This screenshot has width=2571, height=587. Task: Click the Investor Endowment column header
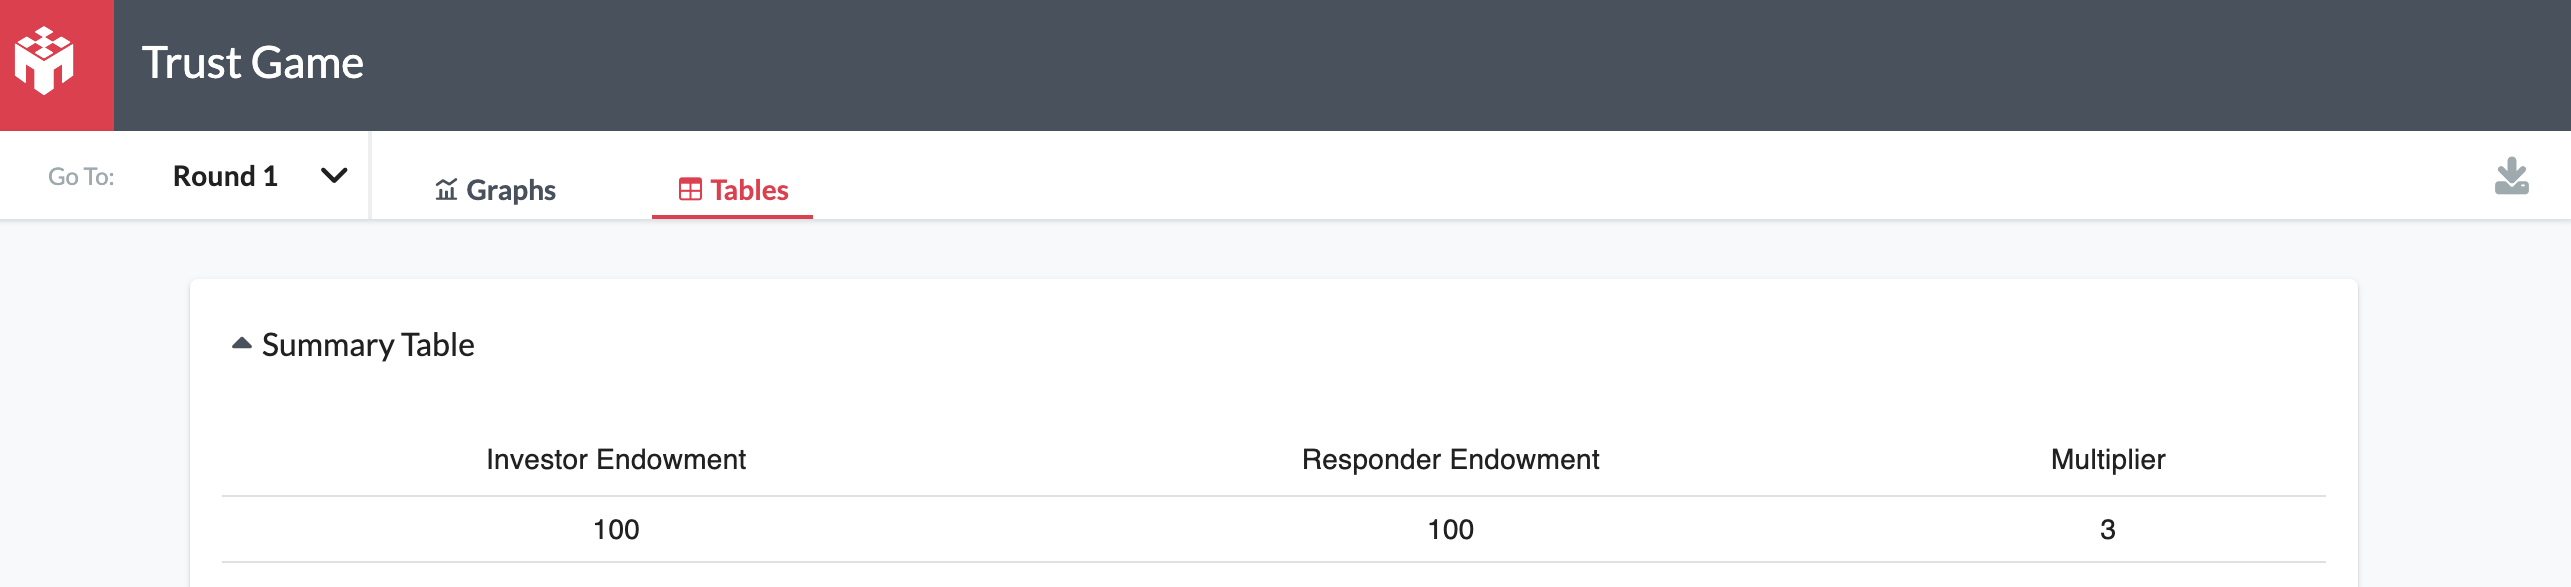[616, 459]
